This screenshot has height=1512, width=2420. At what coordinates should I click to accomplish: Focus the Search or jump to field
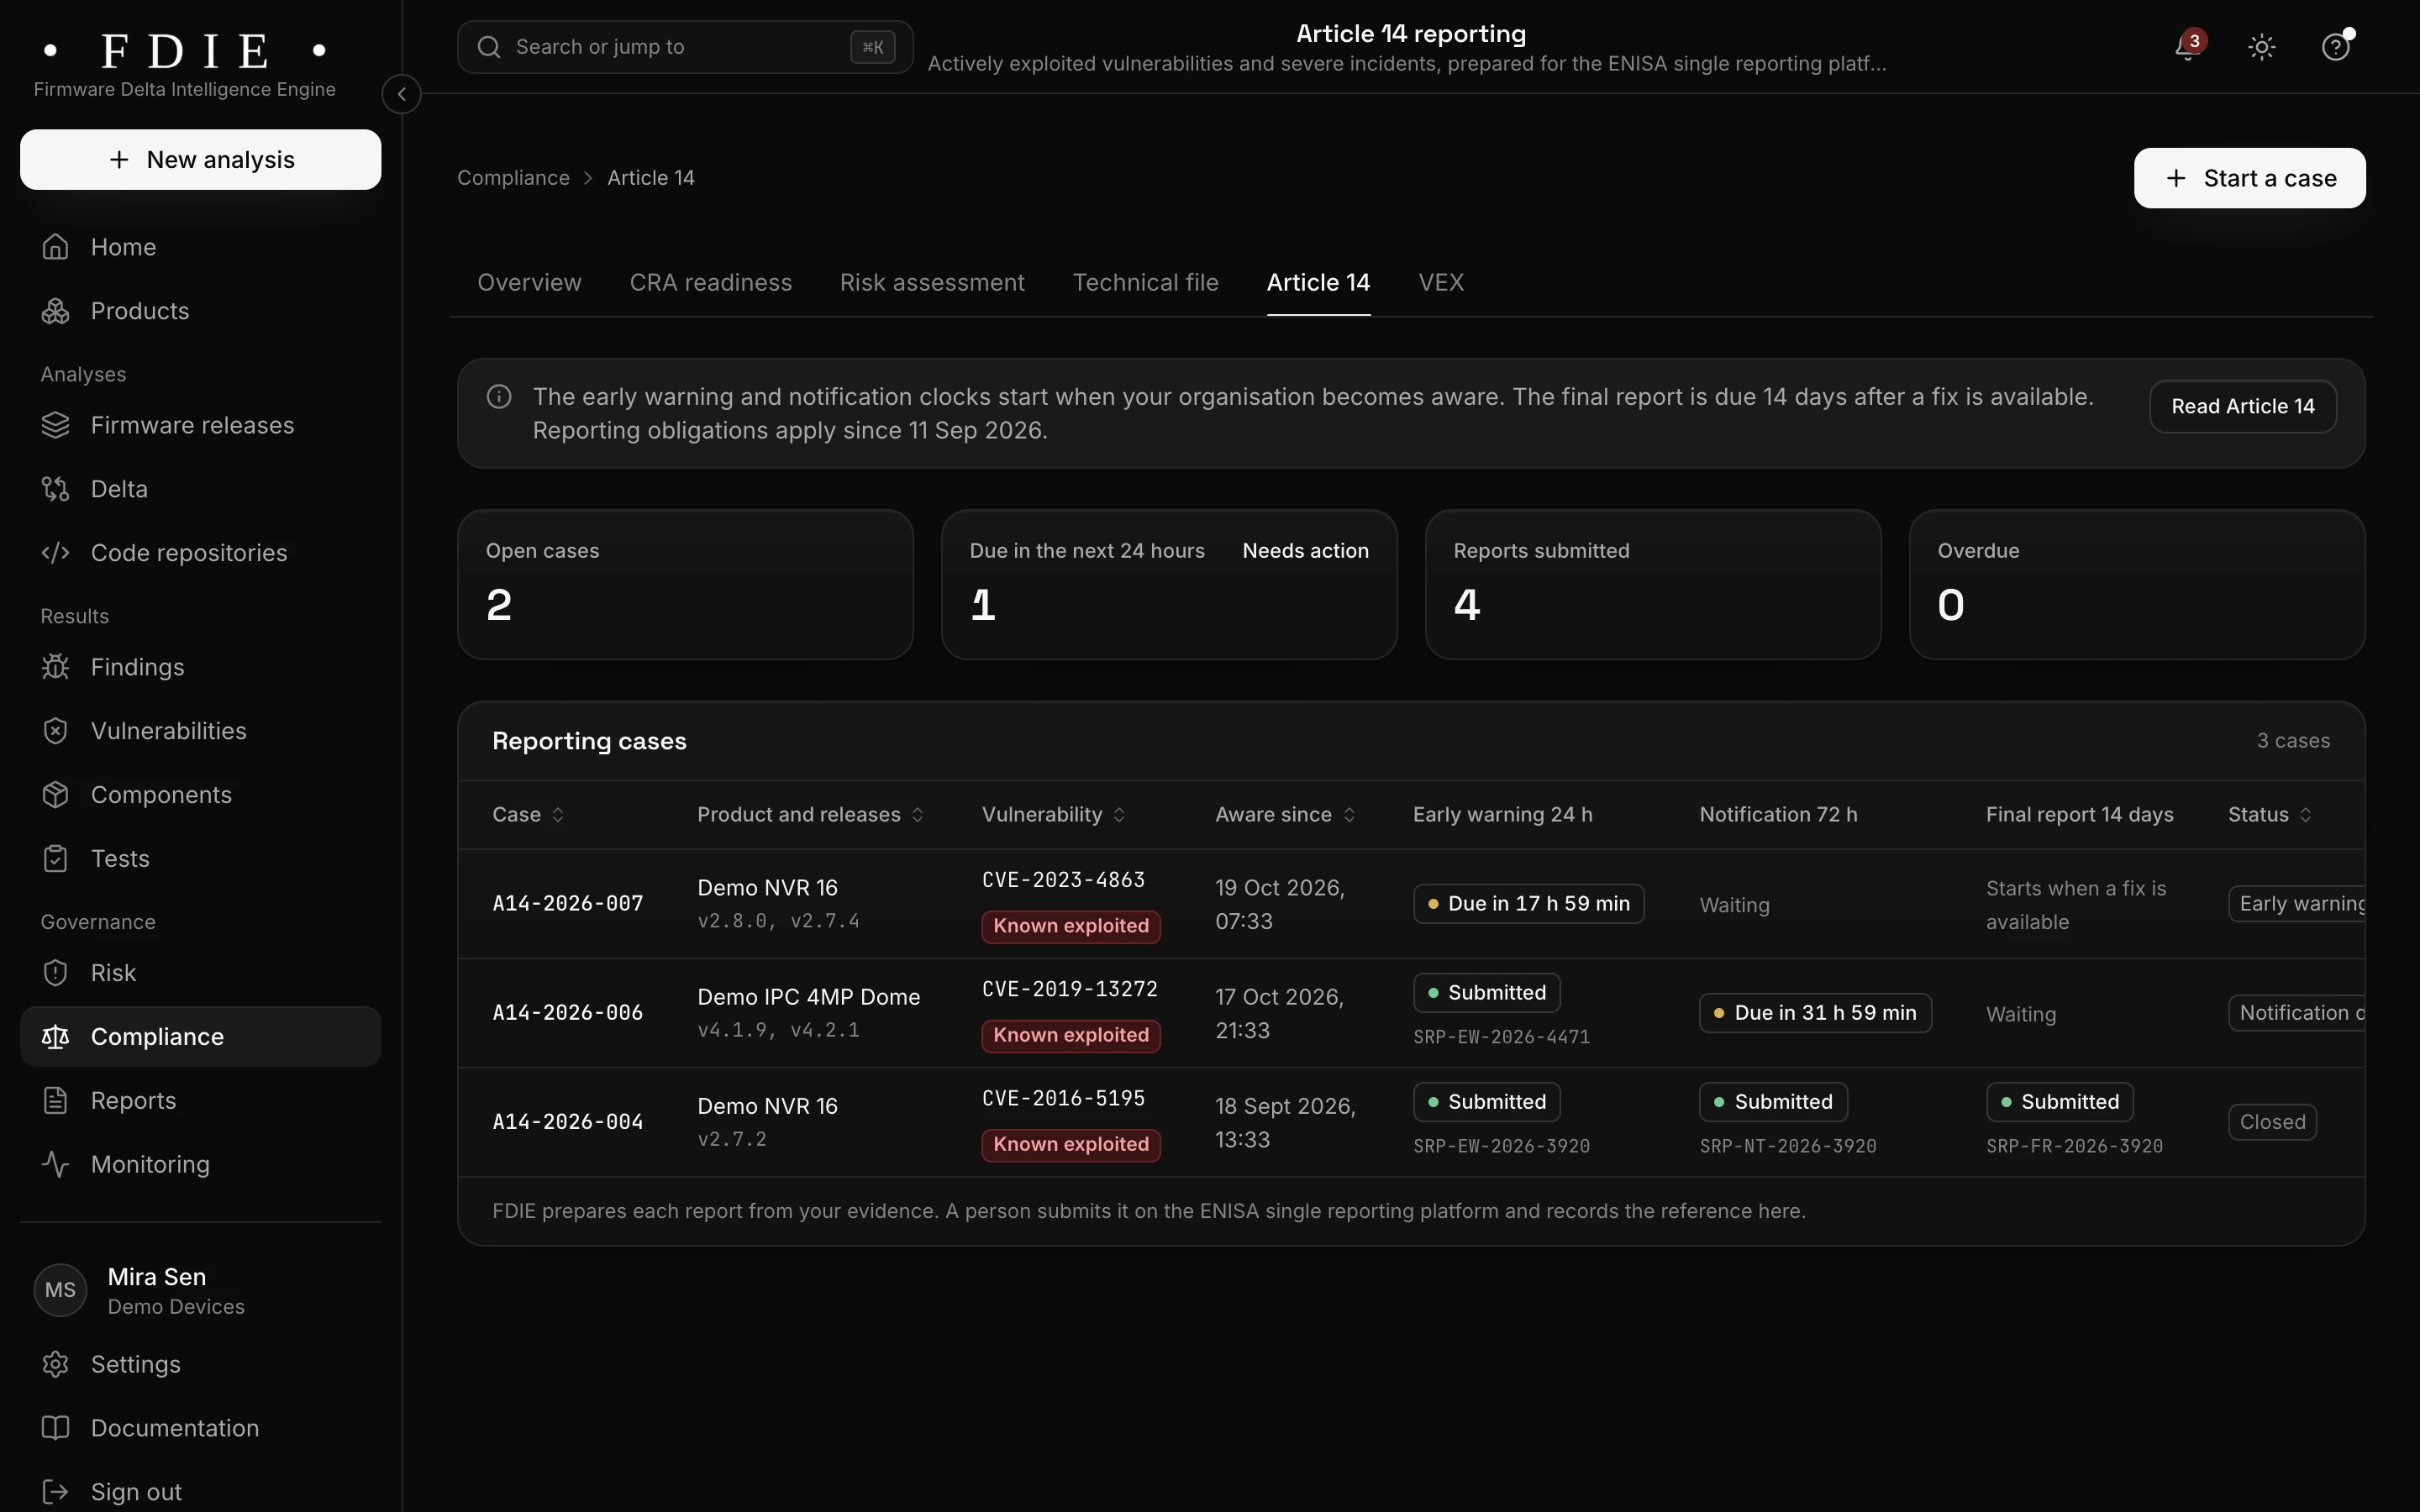click(685, 47)
